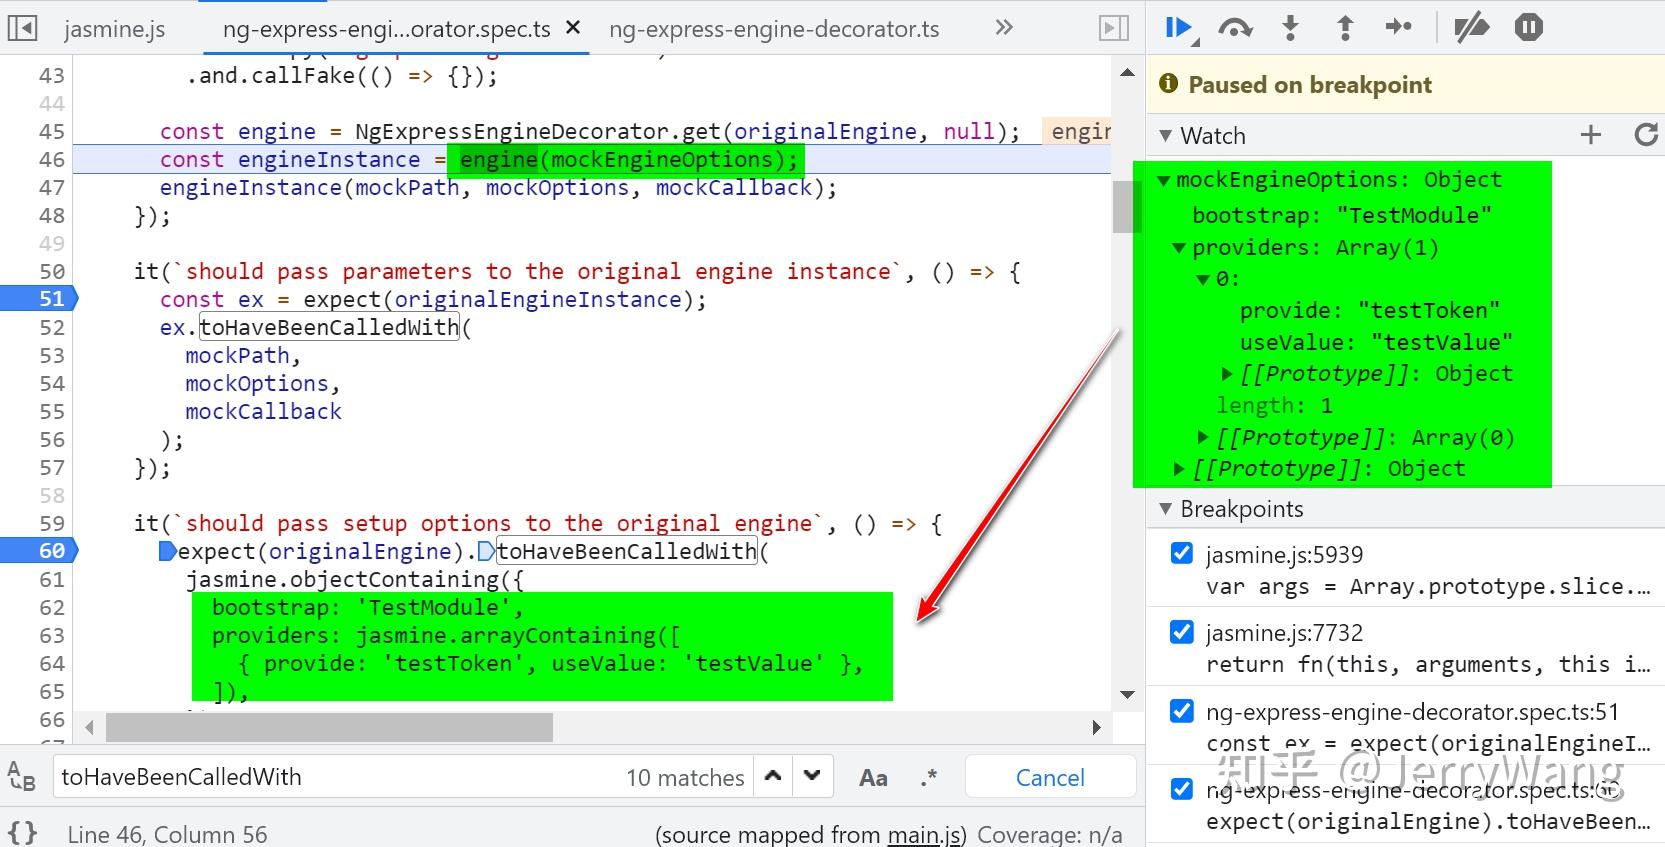Jump to the ng-express-engine-decorator.spec.ts:51 breakpoint
This screenshot has height=847, width=1665.
(x=1407, y=727)
